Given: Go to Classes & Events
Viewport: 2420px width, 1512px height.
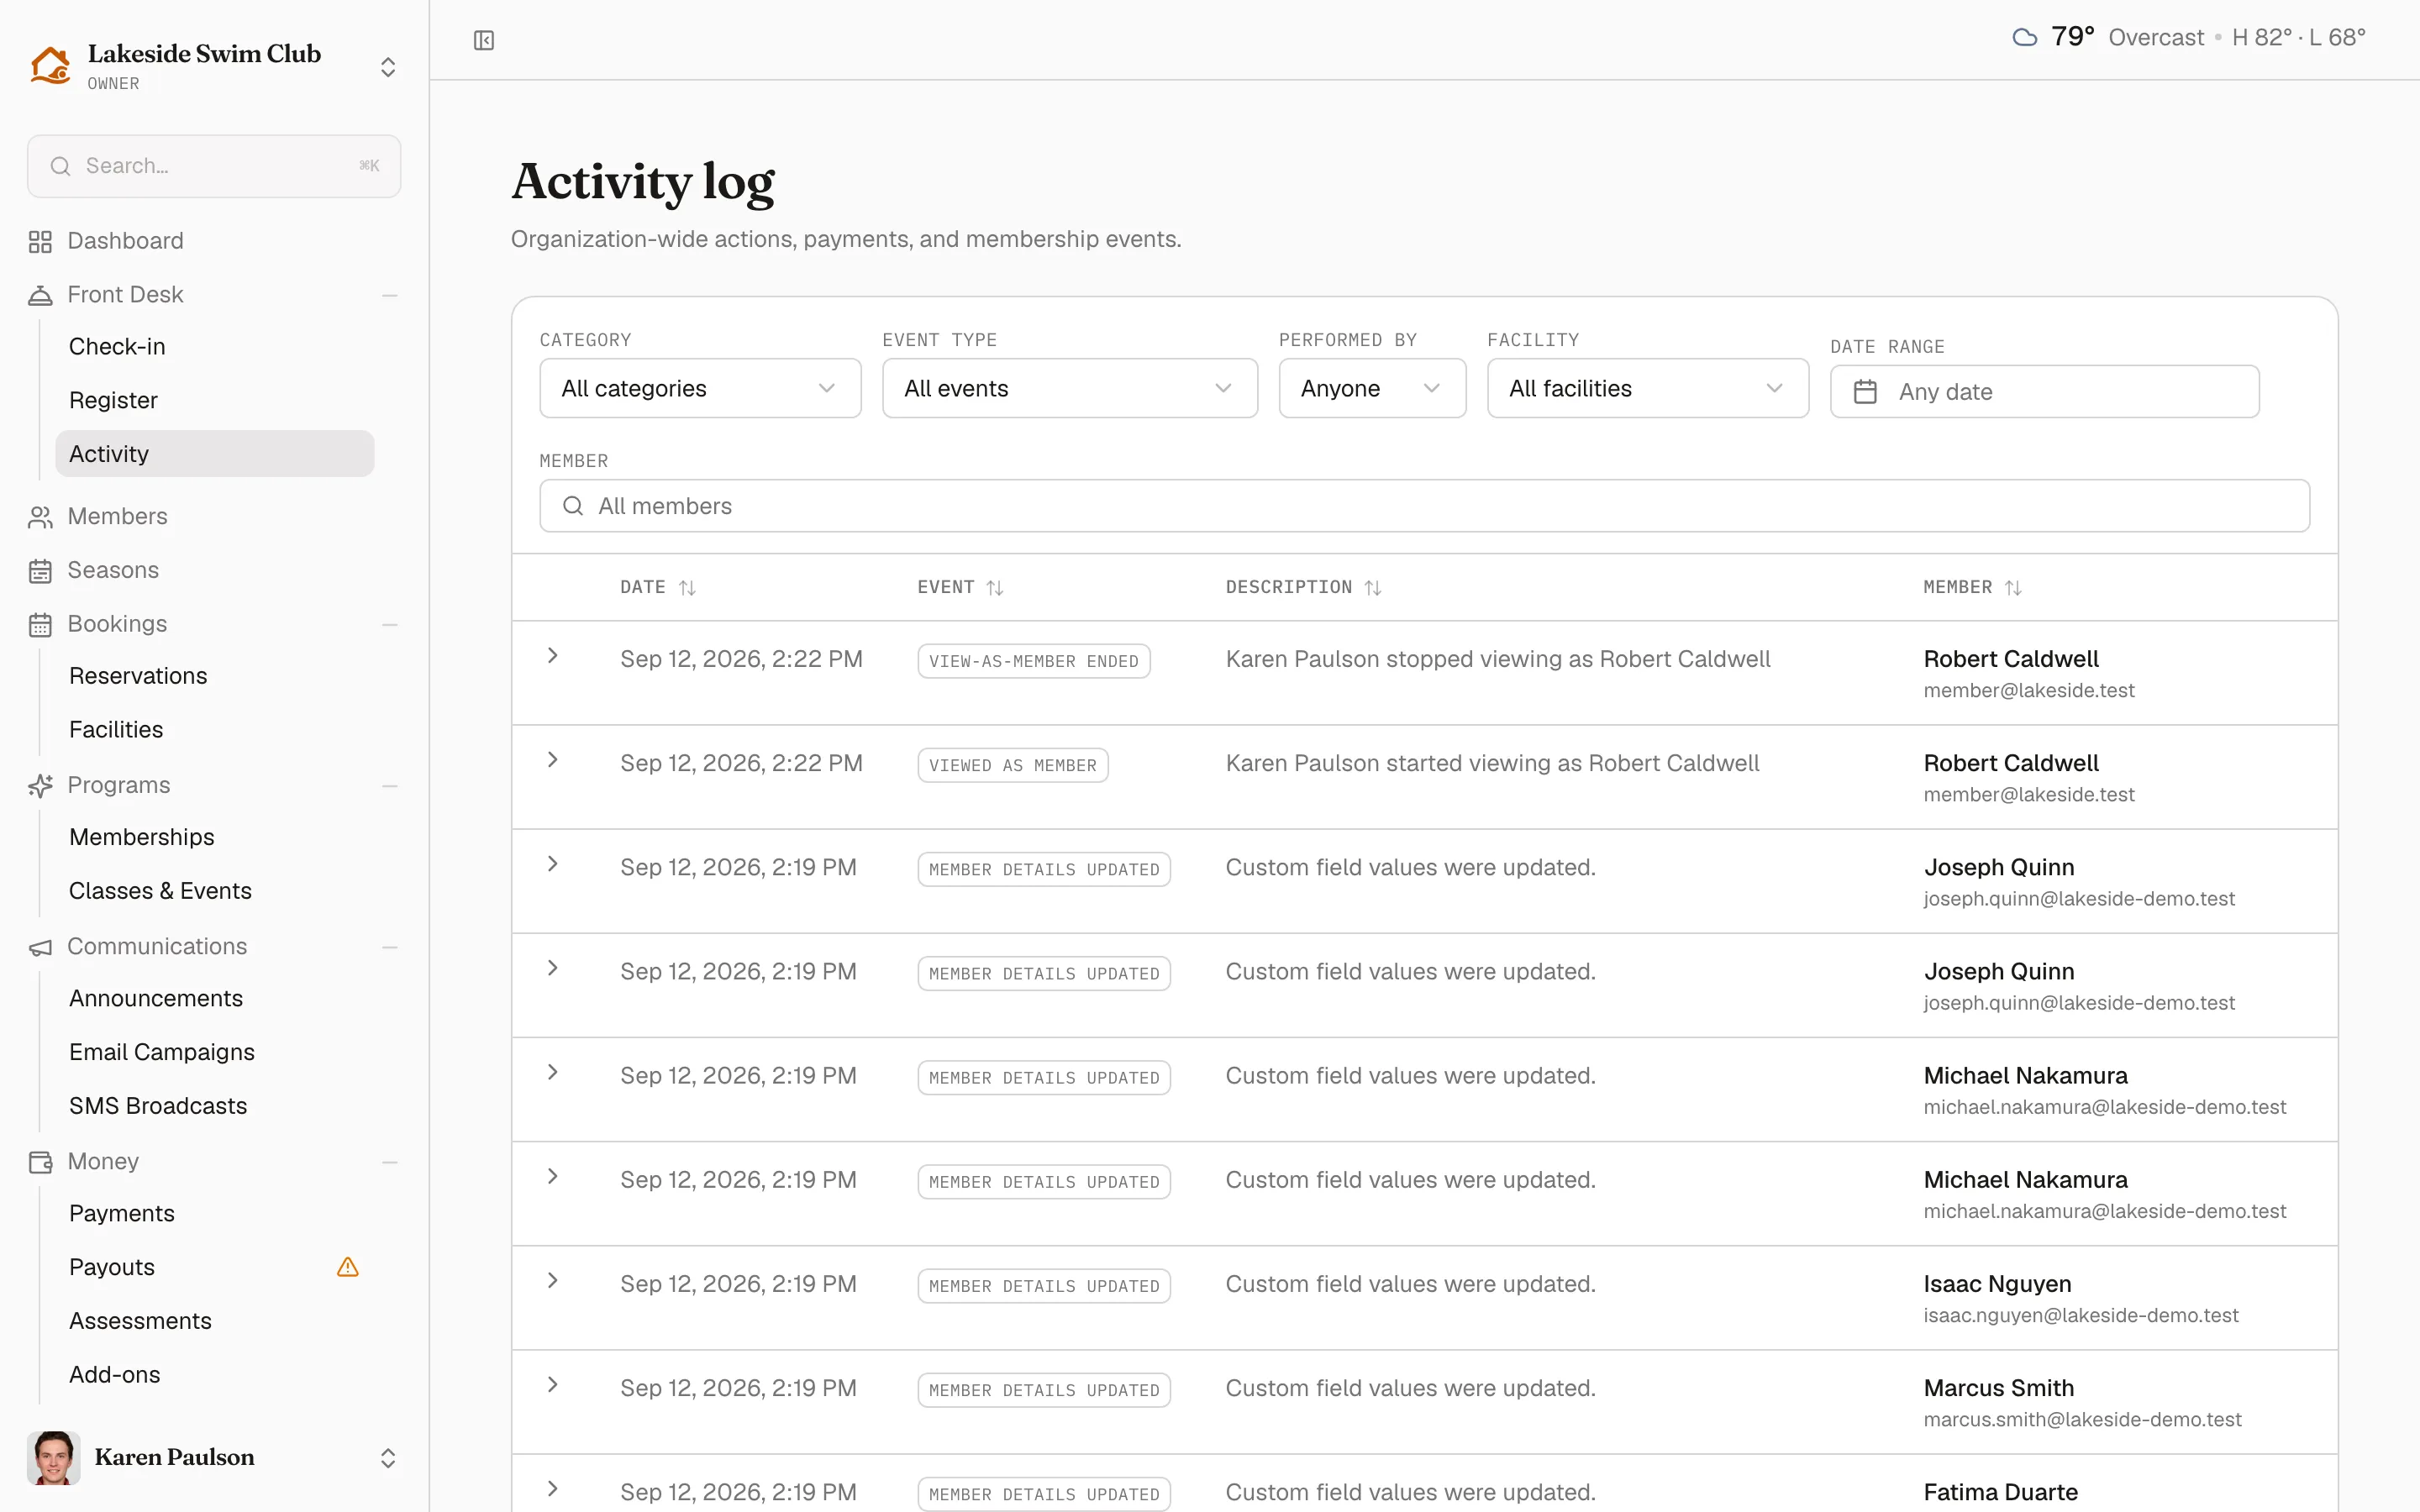Looking at the screenshot, I should pos(160,891).
